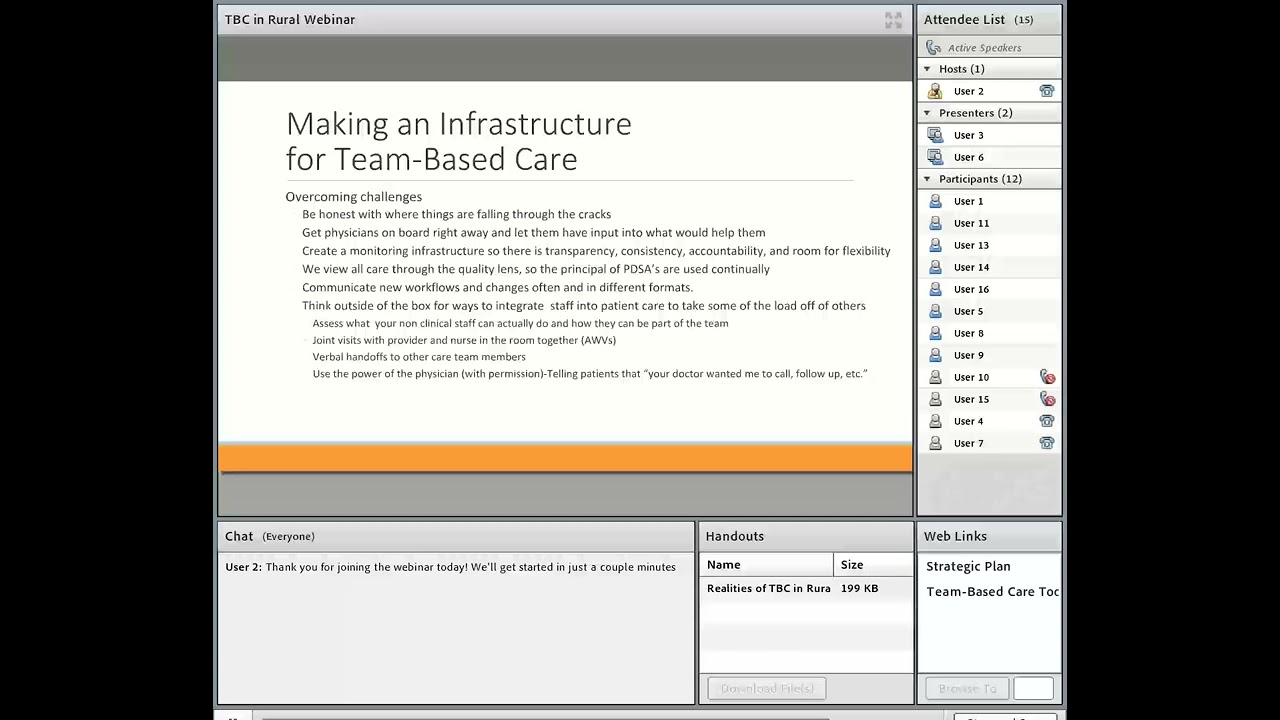Click the Presenters (2) group label
The height and width of the screenshot is (720, 1280).
point(975,113)
